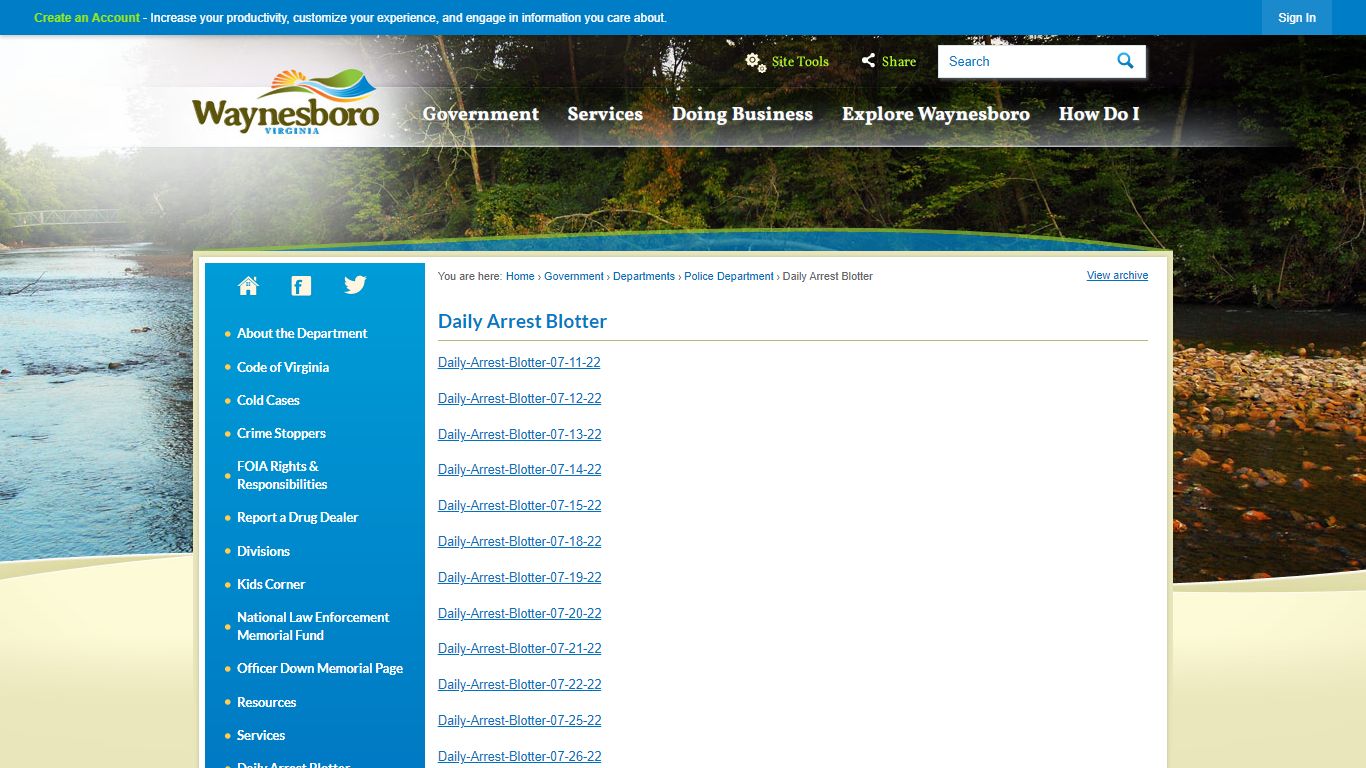
Task: Click the Site Tools label
Action: pyautogui.click(x=800, y=62)
